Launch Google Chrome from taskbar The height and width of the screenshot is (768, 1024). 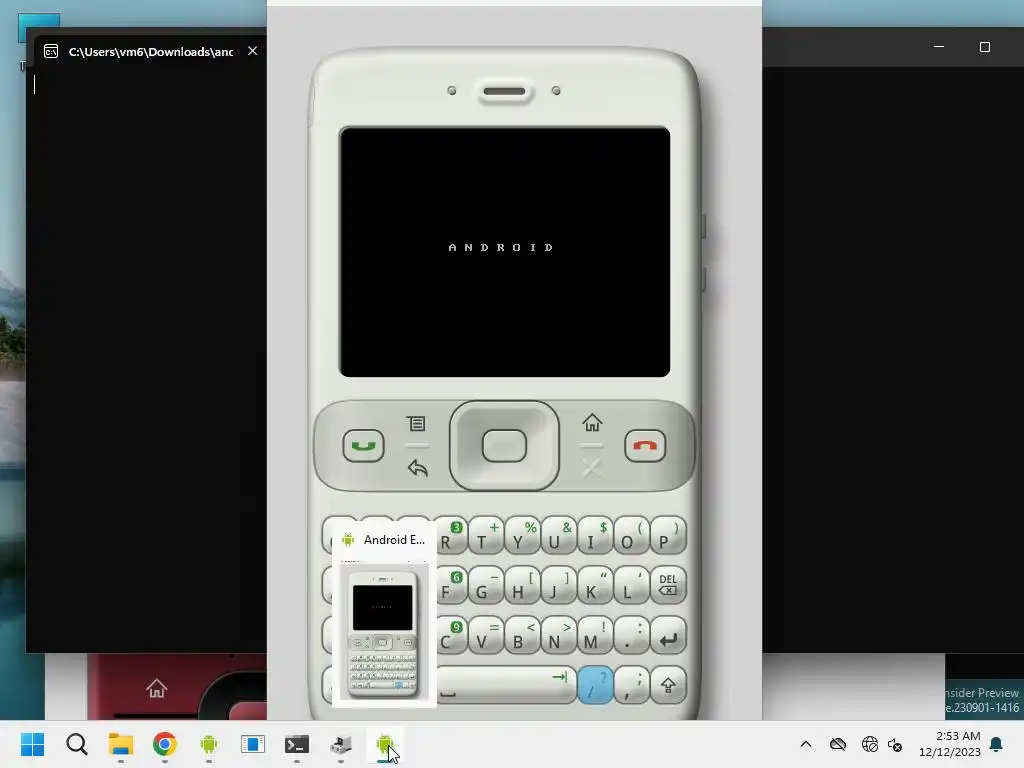tap(165, 744)
